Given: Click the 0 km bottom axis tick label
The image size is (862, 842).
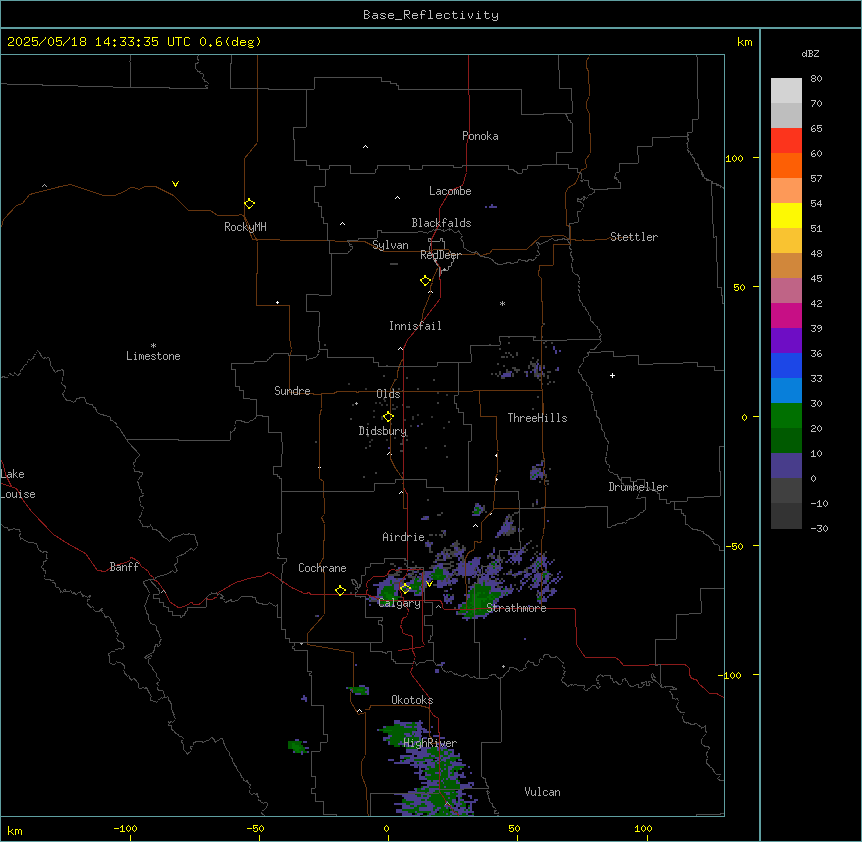Looking at the screenshot, I should [x=386, y=828].
